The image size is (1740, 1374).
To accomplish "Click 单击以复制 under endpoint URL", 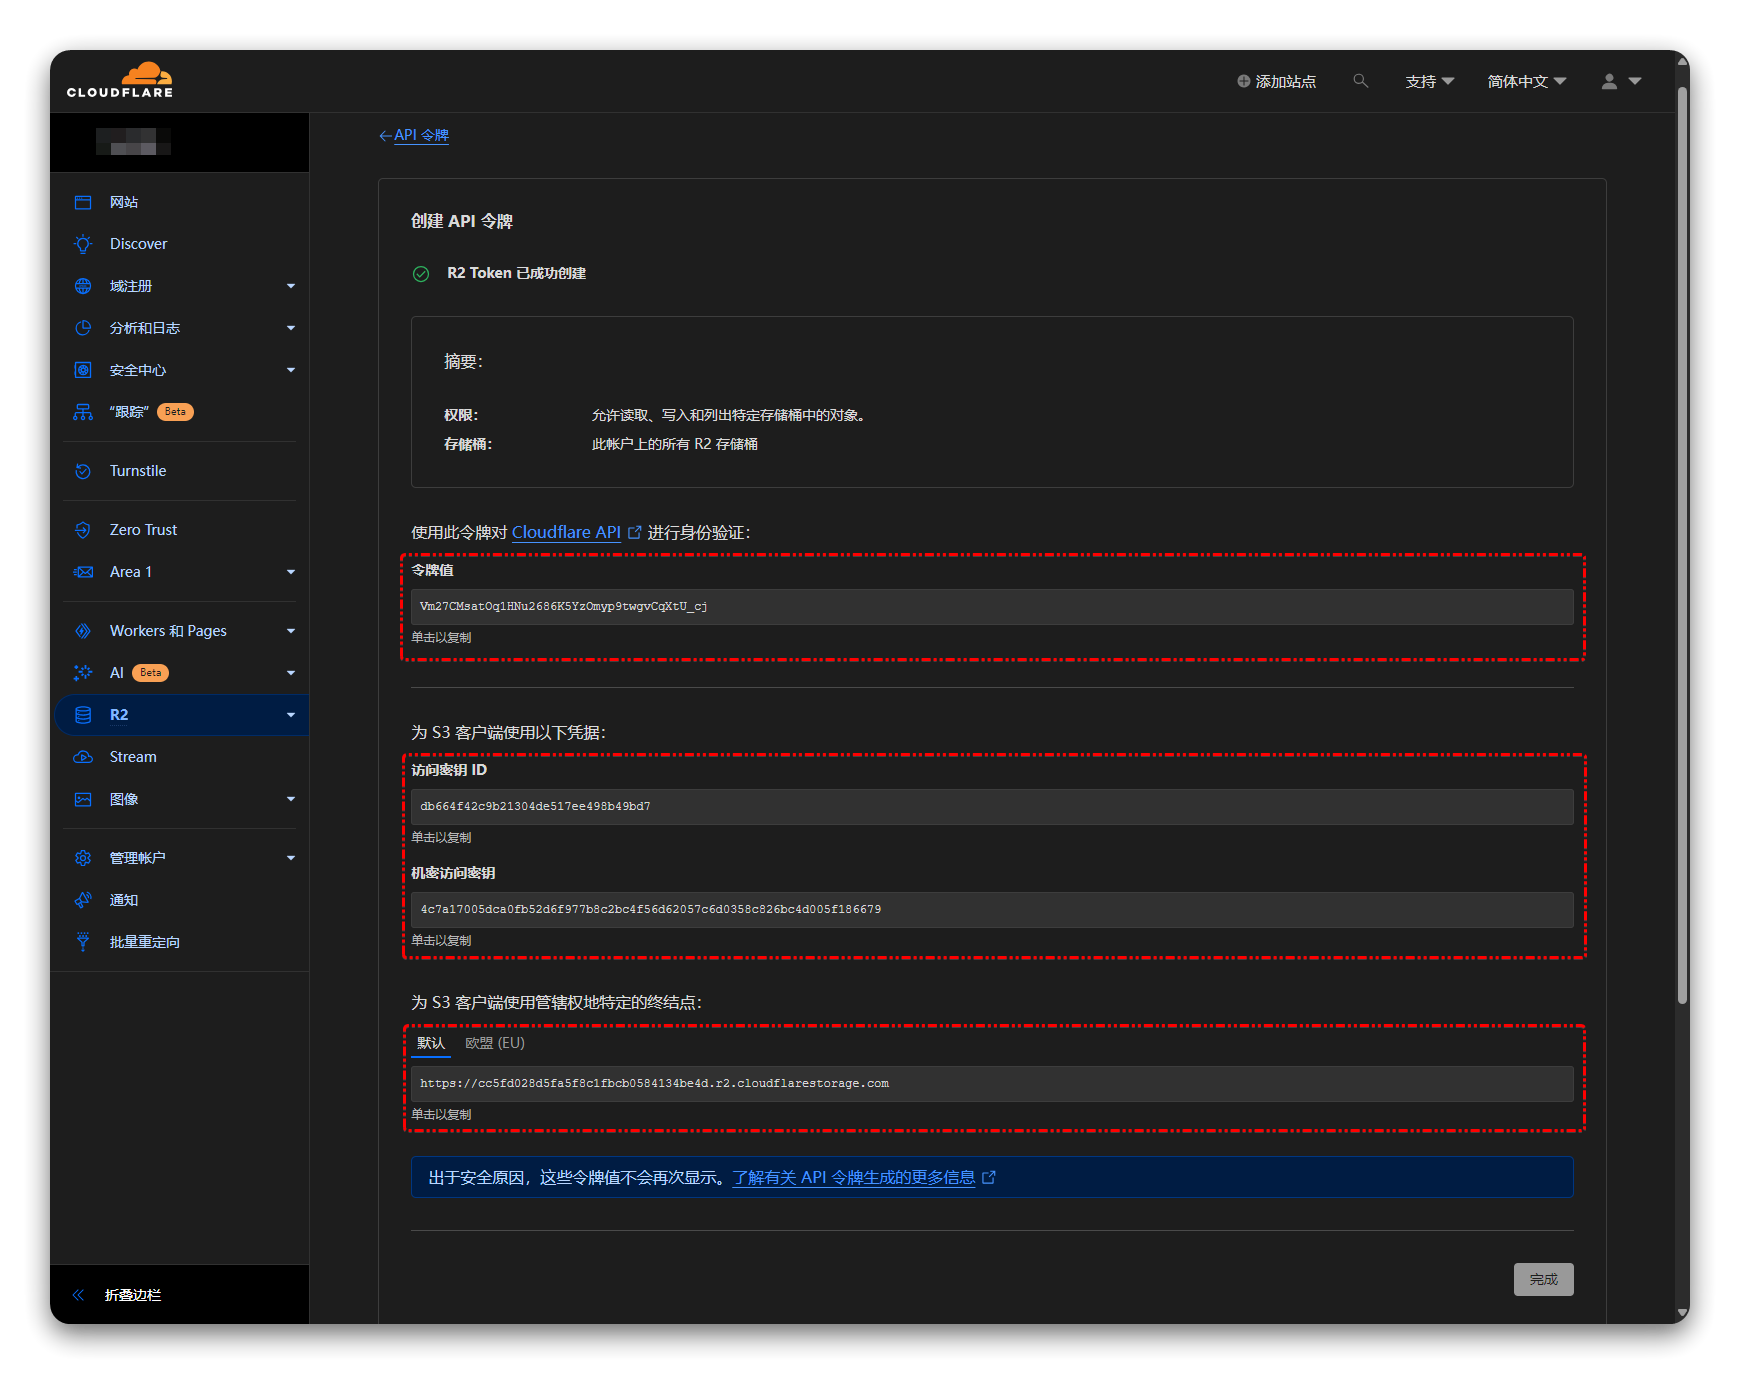I will point(441,1115).
